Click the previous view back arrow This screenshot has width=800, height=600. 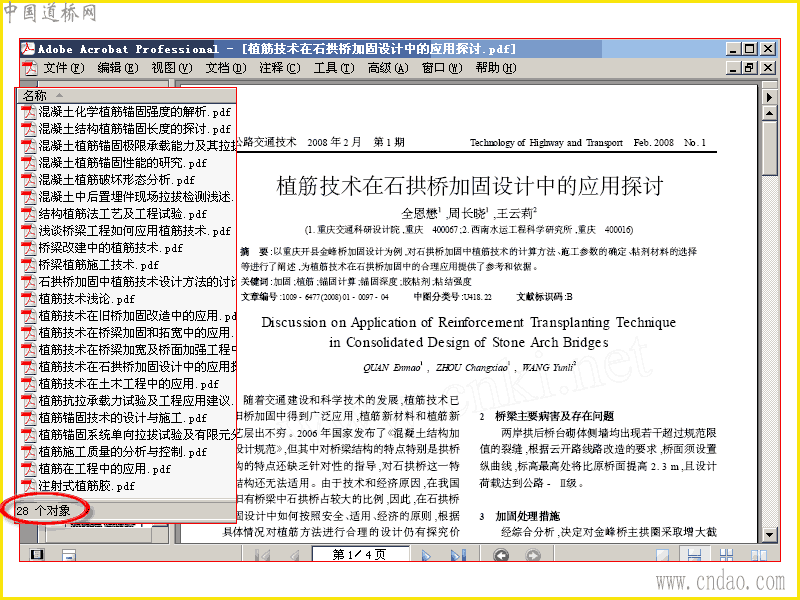coord(501,555)
